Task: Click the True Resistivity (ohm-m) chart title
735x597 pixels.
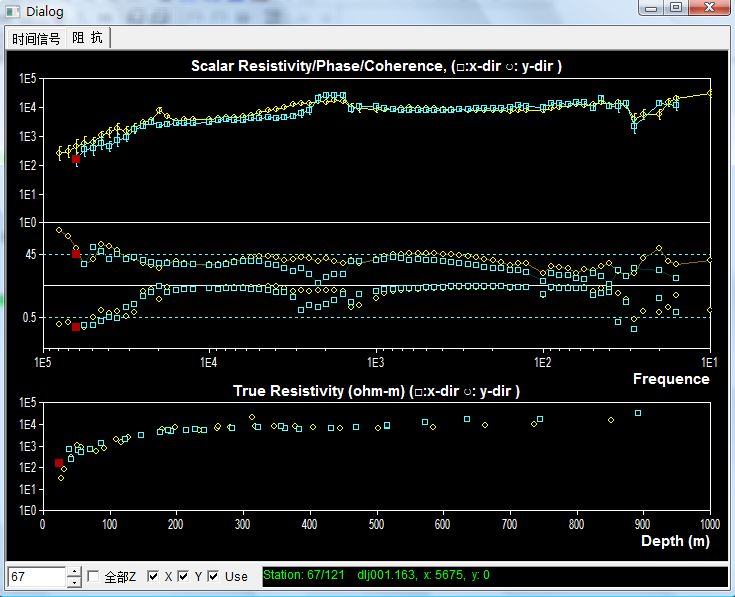Action: click(x=376, y=391)
